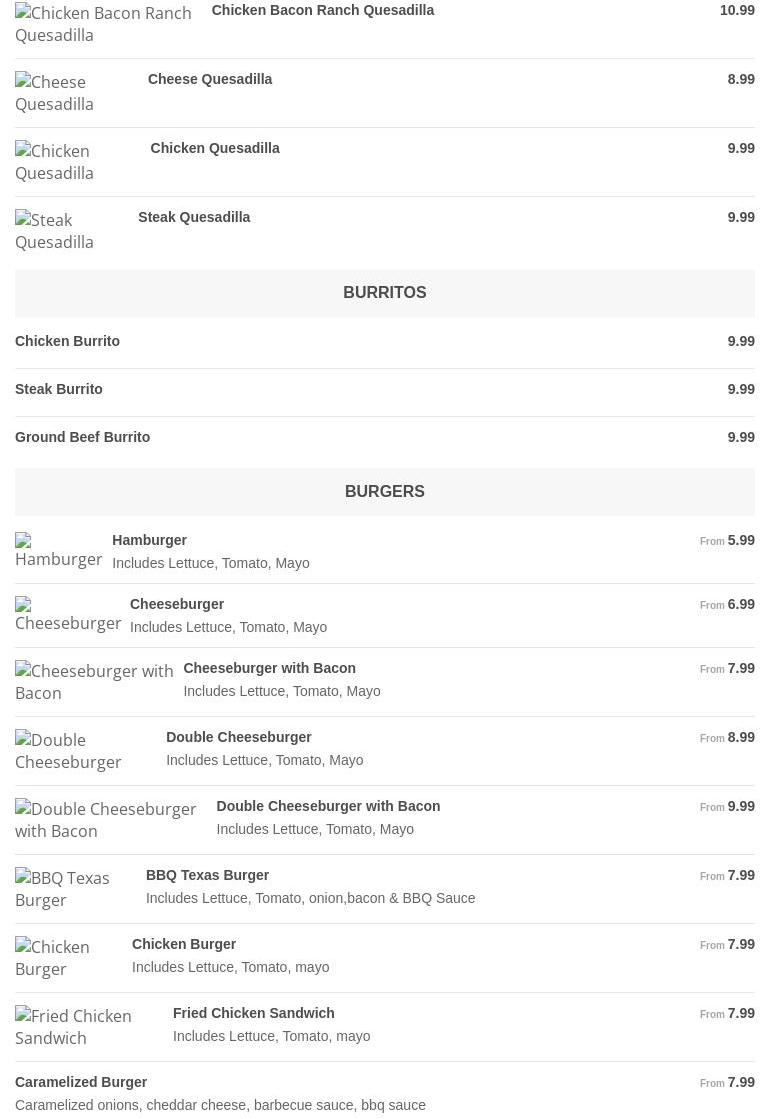The image size is (770, 1119).
Task: Click the Chicken Bacon Ranch Quesadilla thumbnail image
Action: [x=105, y=24]
